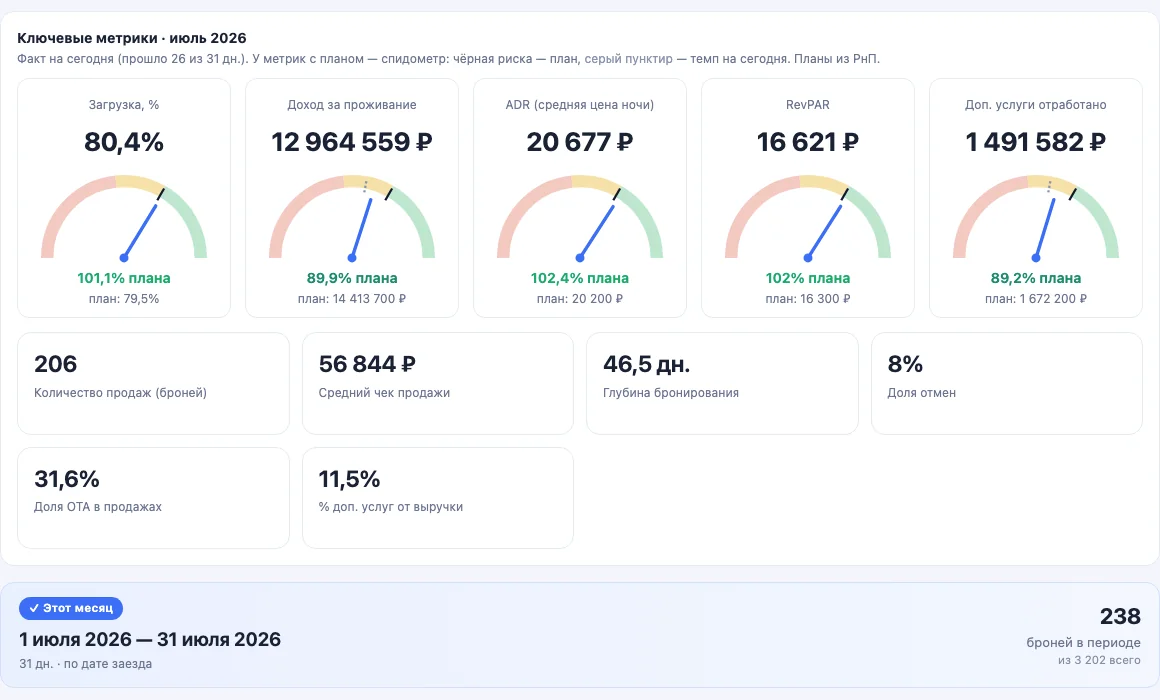Open date range 1 июля 2026 — 31 июля 2026

pyautogui.click(x=150, y=639)
